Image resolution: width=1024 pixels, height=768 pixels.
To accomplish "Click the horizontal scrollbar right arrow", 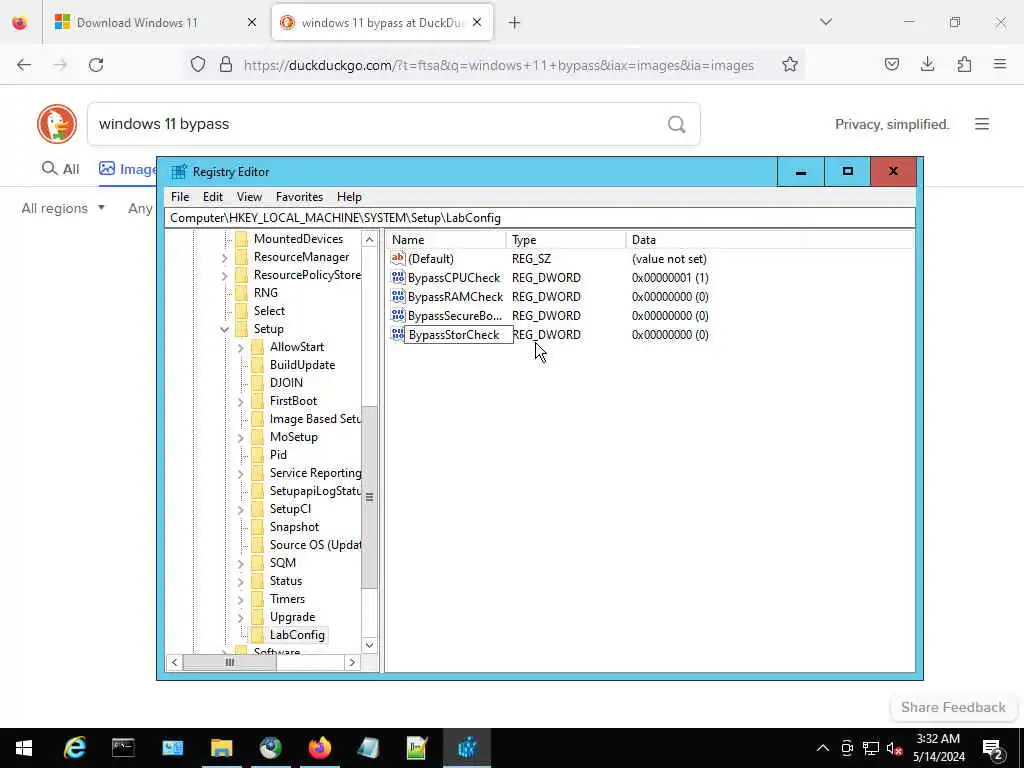I will tap(352, 662).
